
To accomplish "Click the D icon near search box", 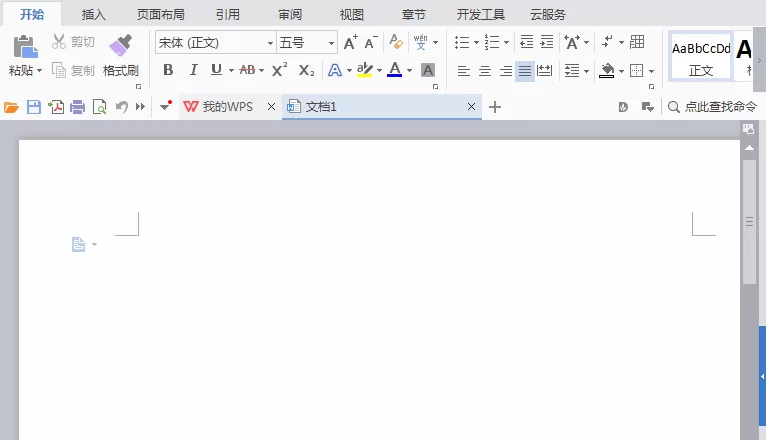I will (623, 107).
